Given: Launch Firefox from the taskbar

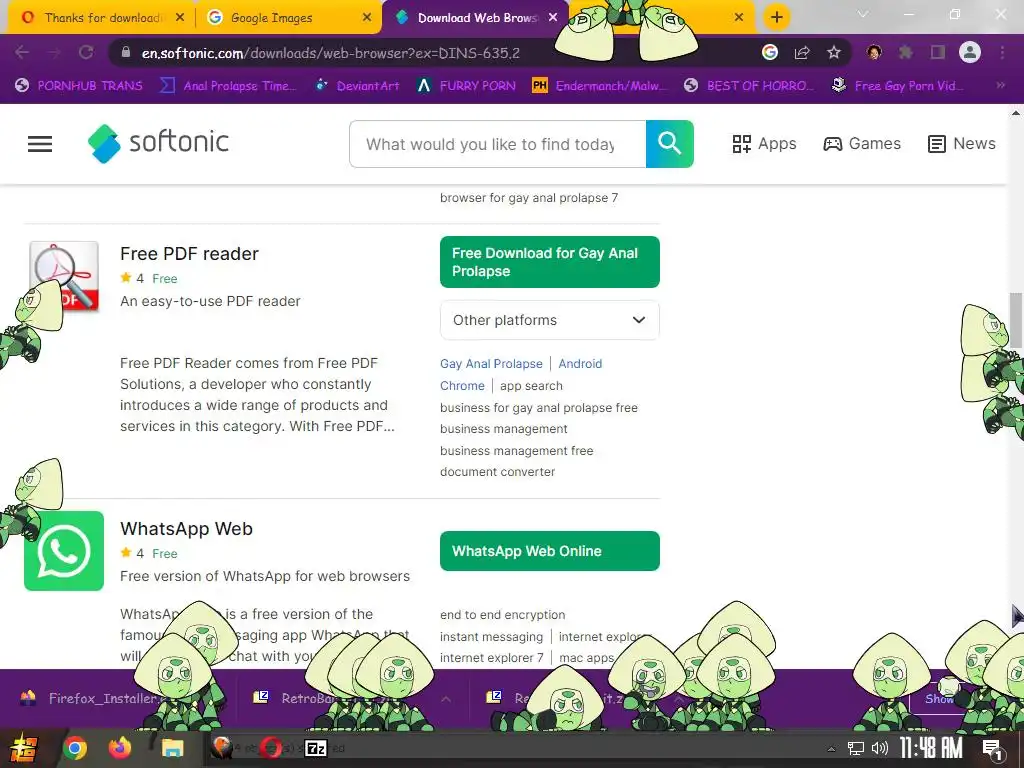Looking at the screenshot, I should tap(120, 748).
